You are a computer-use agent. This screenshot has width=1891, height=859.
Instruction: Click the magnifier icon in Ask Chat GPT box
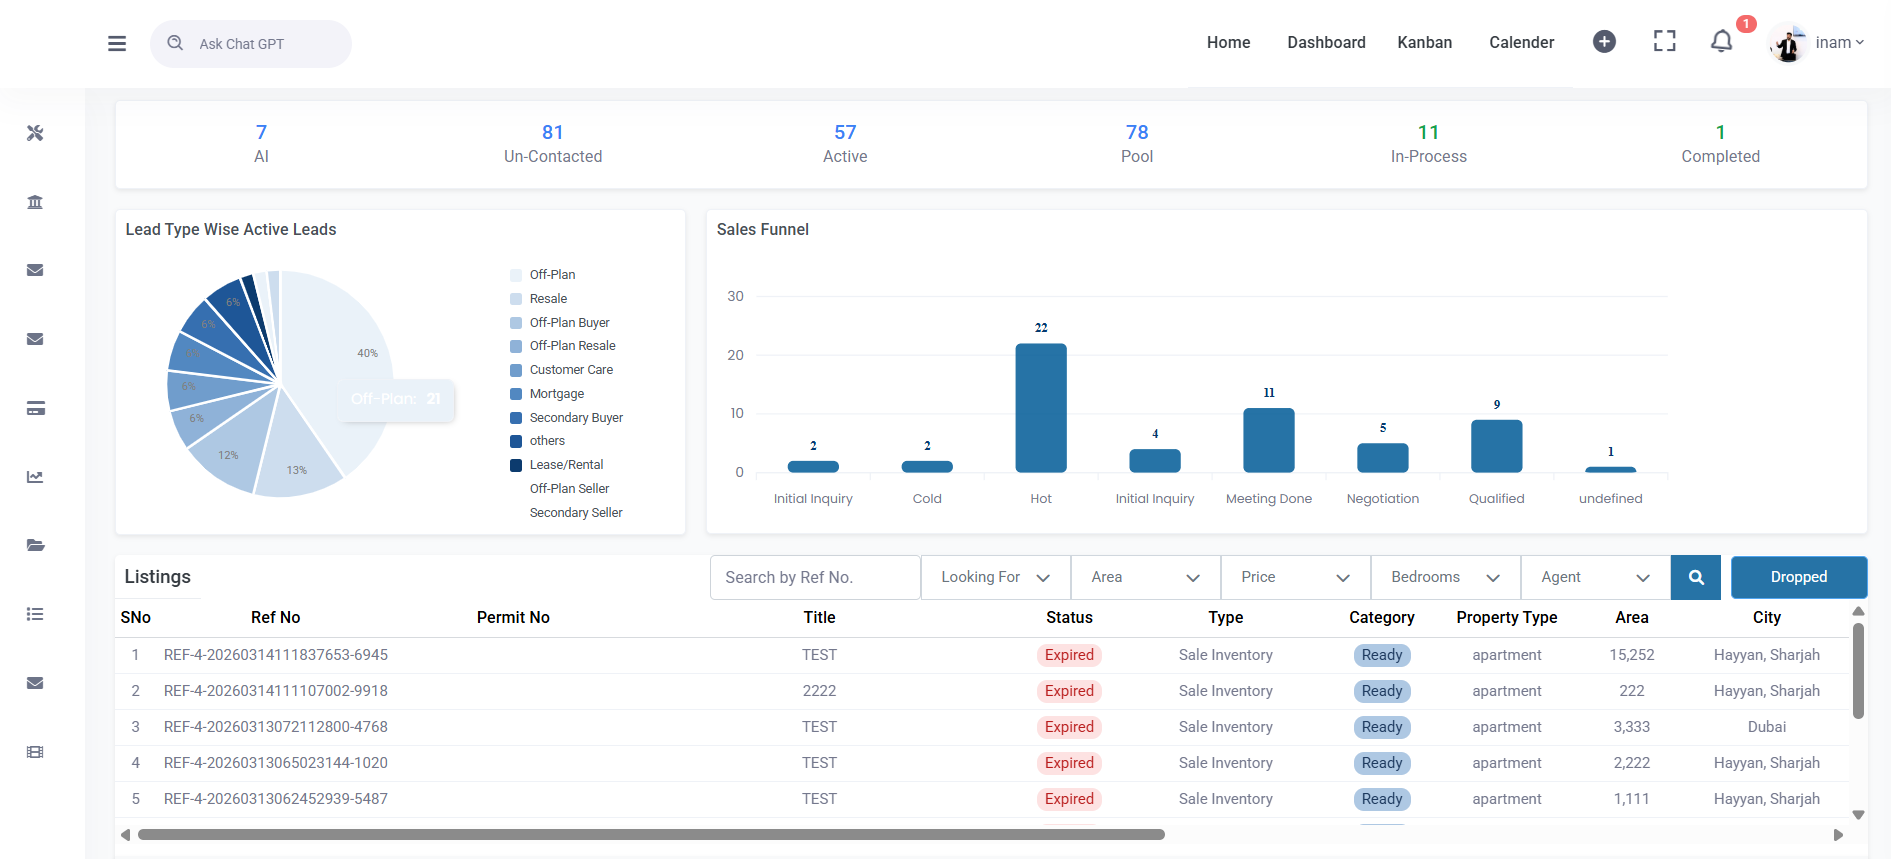(x=175, y=43)
